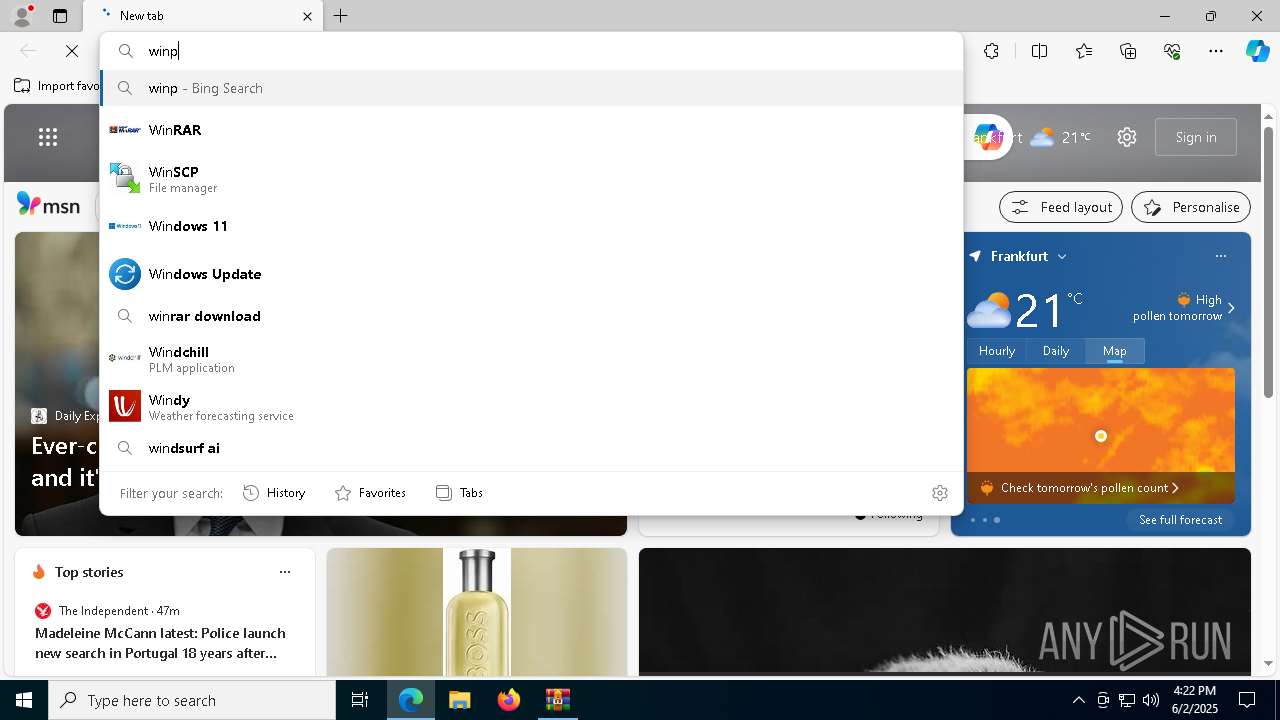Open notification center icon

click(x=1247, y=700)
